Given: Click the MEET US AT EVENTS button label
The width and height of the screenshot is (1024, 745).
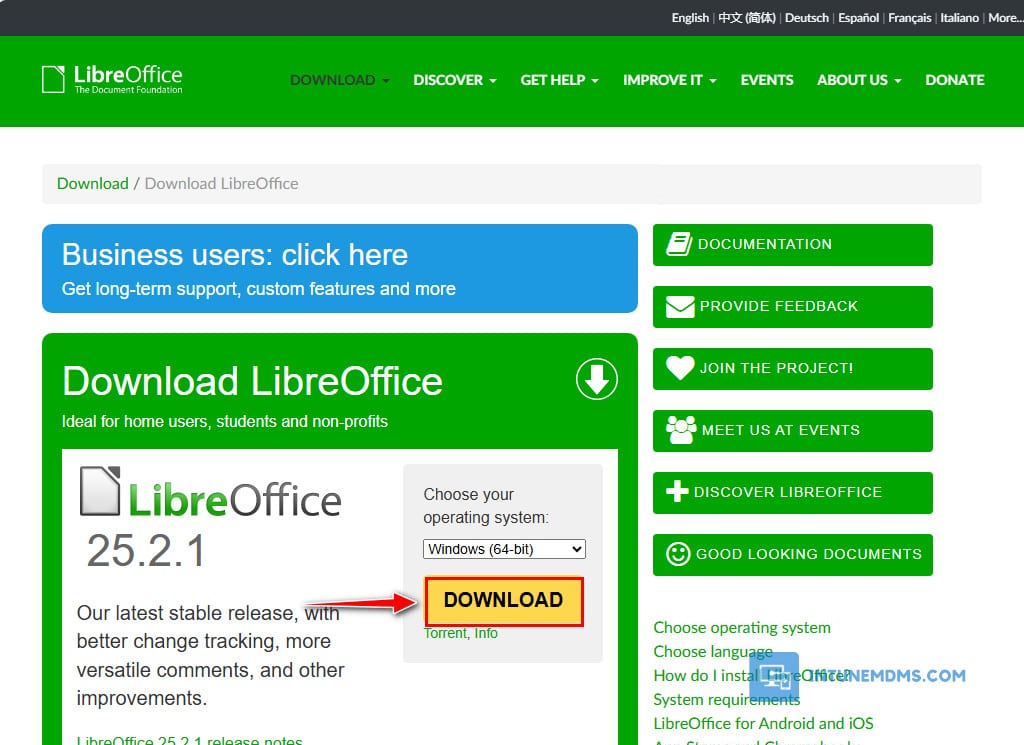Looking at the screenshot, I should [x=780, y=430].
